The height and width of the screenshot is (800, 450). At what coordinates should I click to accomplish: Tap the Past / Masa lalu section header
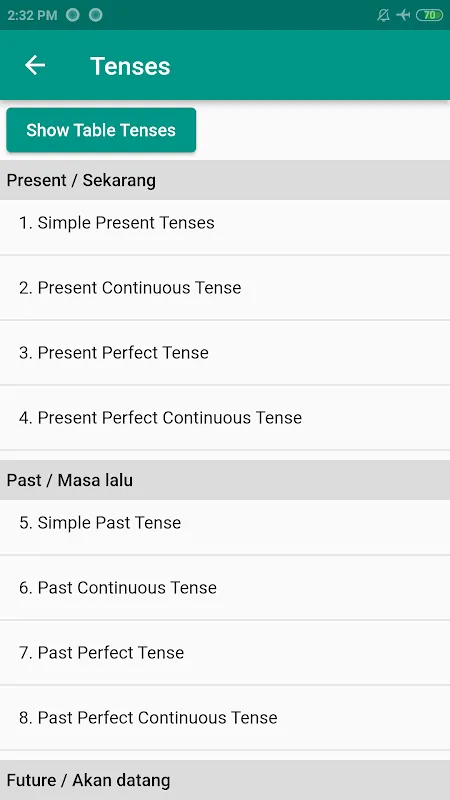(225, 480)
